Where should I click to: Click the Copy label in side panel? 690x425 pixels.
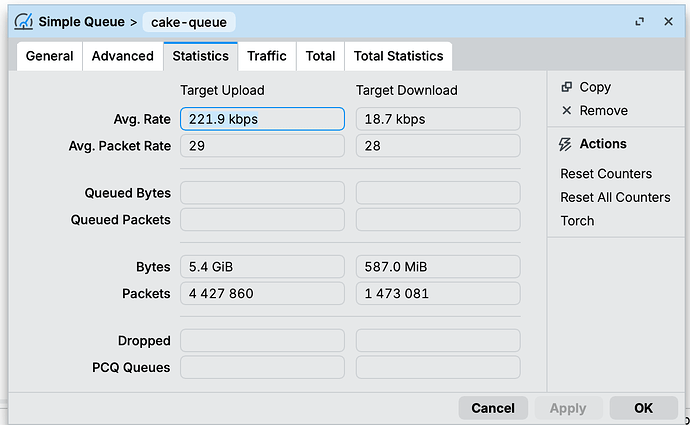[595, 87]
